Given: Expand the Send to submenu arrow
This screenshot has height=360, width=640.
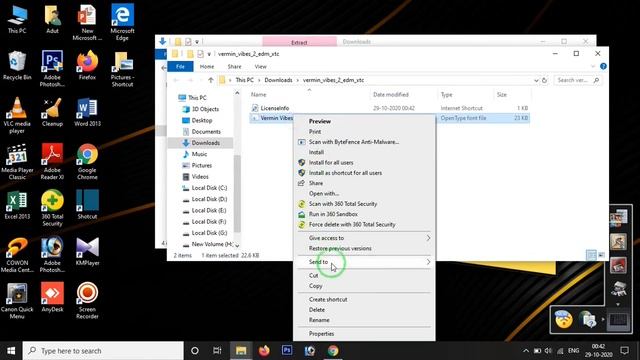Looking at the screenshot, I should [428, 262].
